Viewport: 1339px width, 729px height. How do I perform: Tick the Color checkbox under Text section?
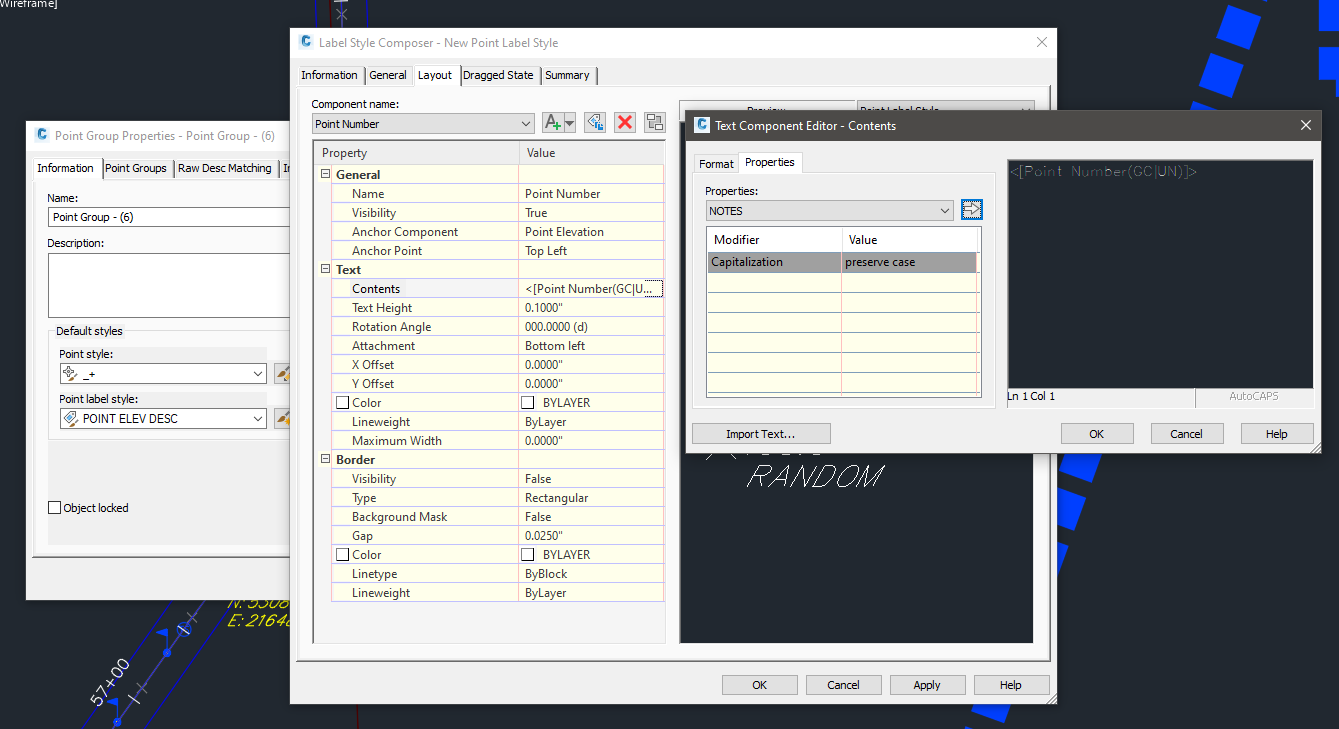343,403
